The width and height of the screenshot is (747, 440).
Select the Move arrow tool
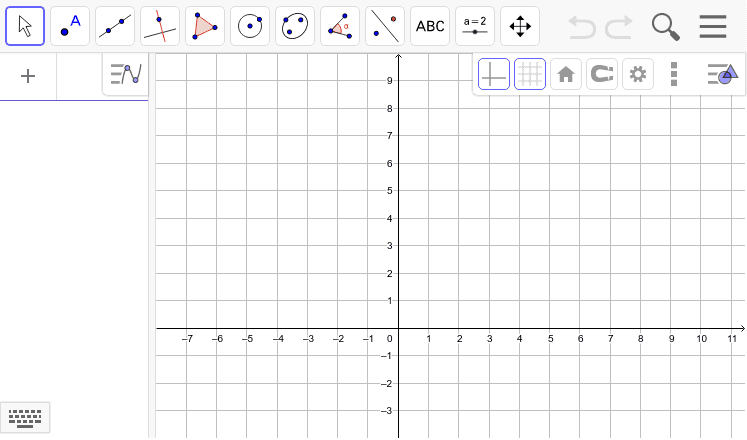(x=25, y=26)
